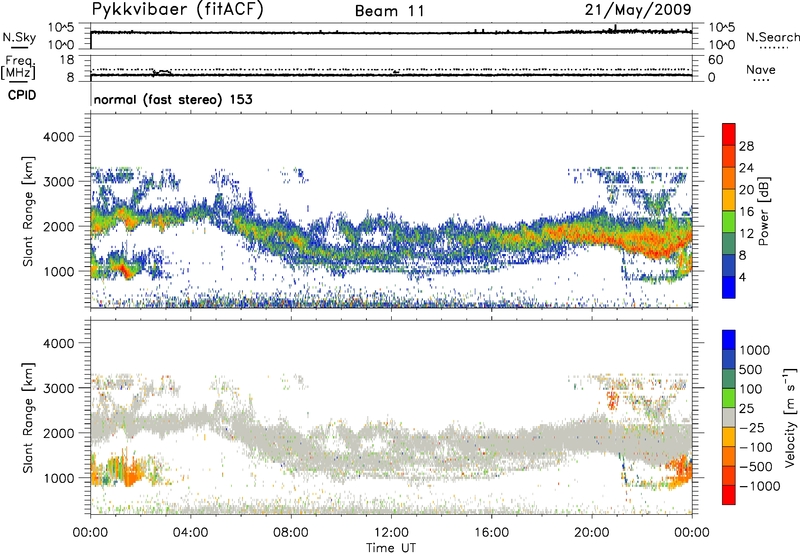The width and height of the screenshot is (800, 554).
Task: Click the "Slant Range [km]" label of the velocity panel
Action: (x=28, y=417)
